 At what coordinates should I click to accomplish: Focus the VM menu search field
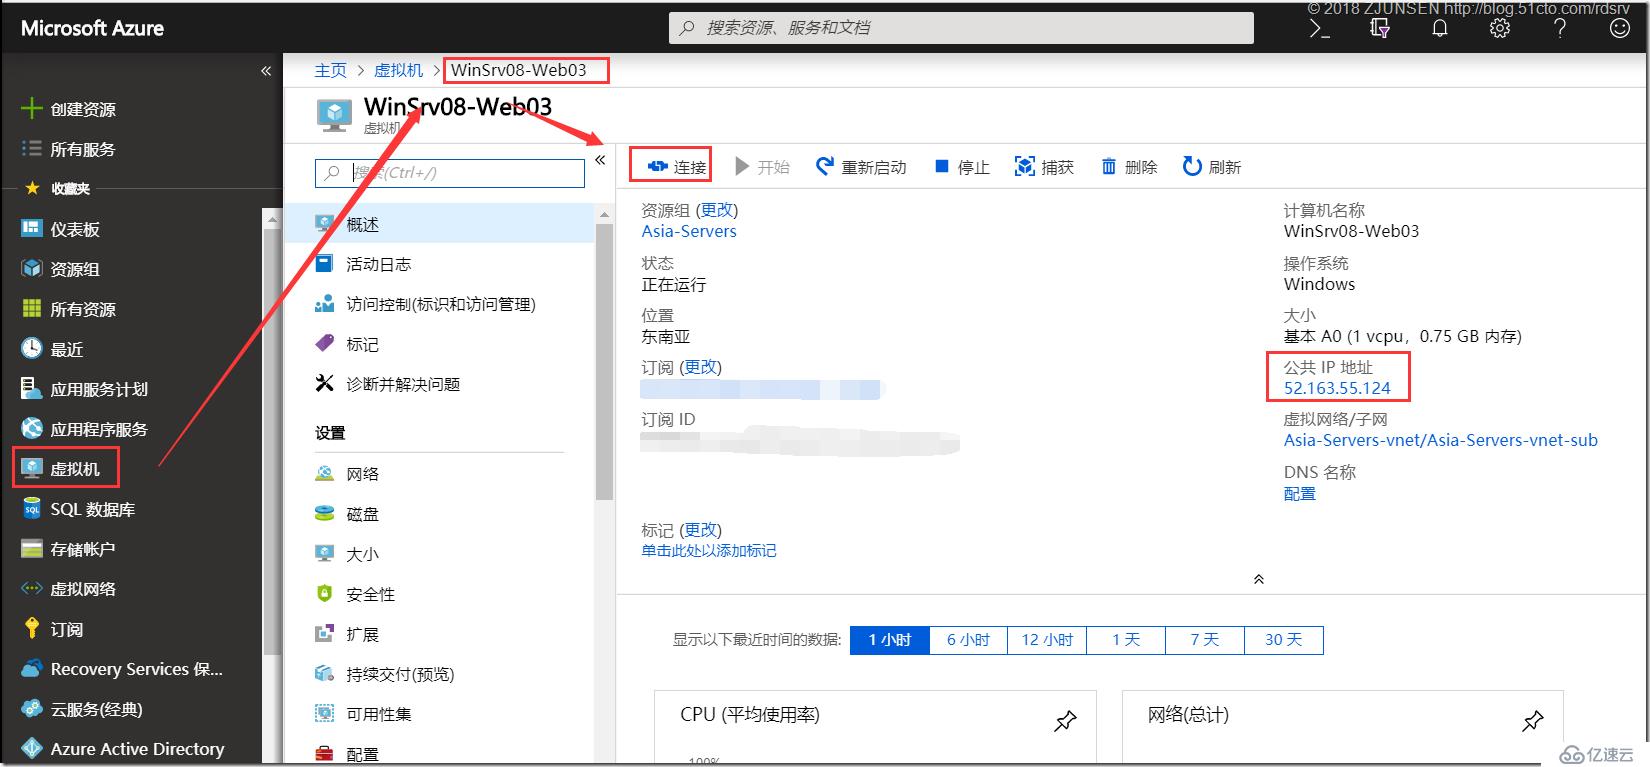450,172
